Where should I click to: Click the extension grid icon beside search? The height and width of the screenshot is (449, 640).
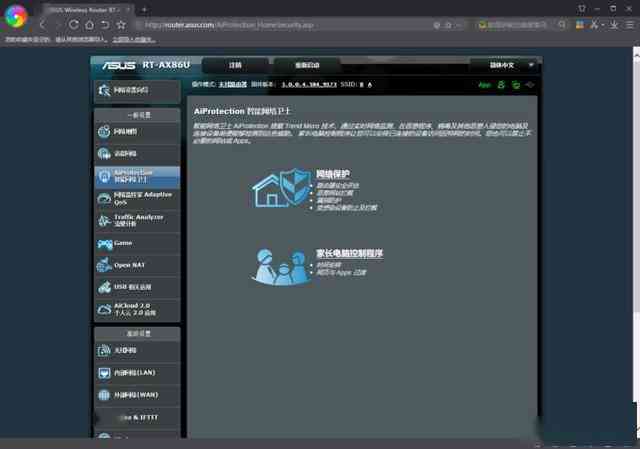(x=580, y=25)
